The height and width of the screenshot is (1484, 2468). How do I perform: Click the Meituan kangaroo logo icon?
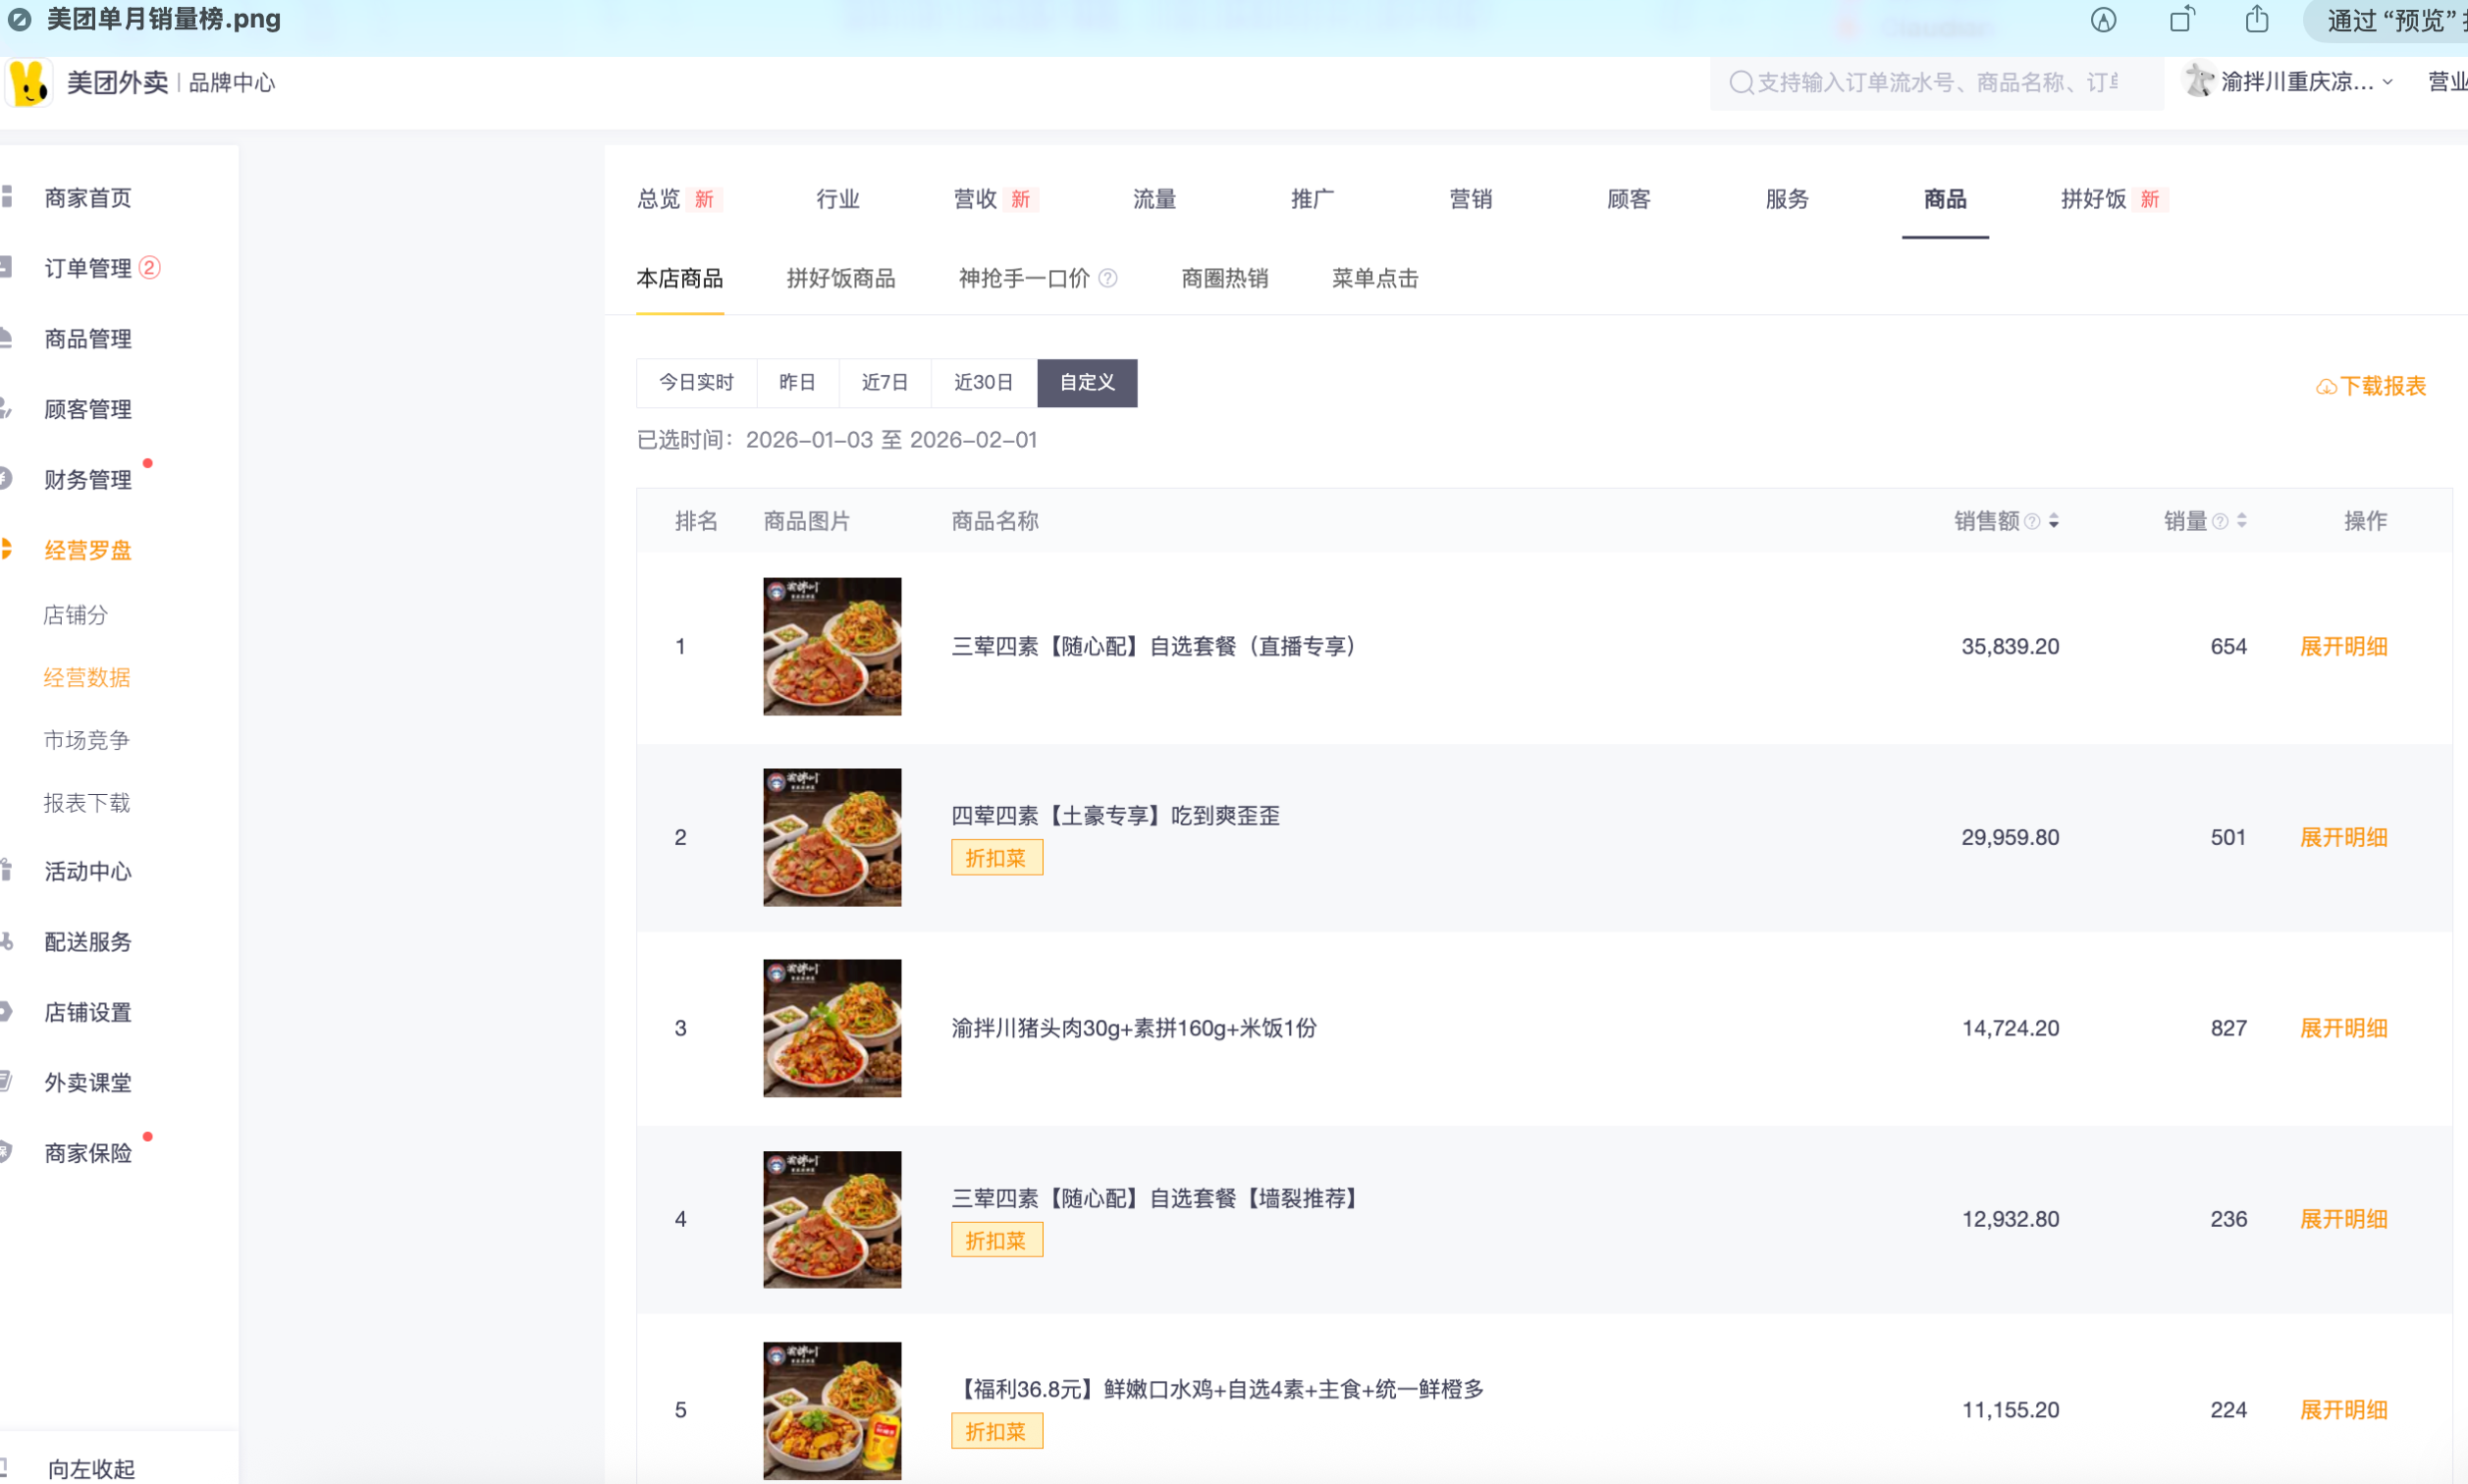click(29, 83)
